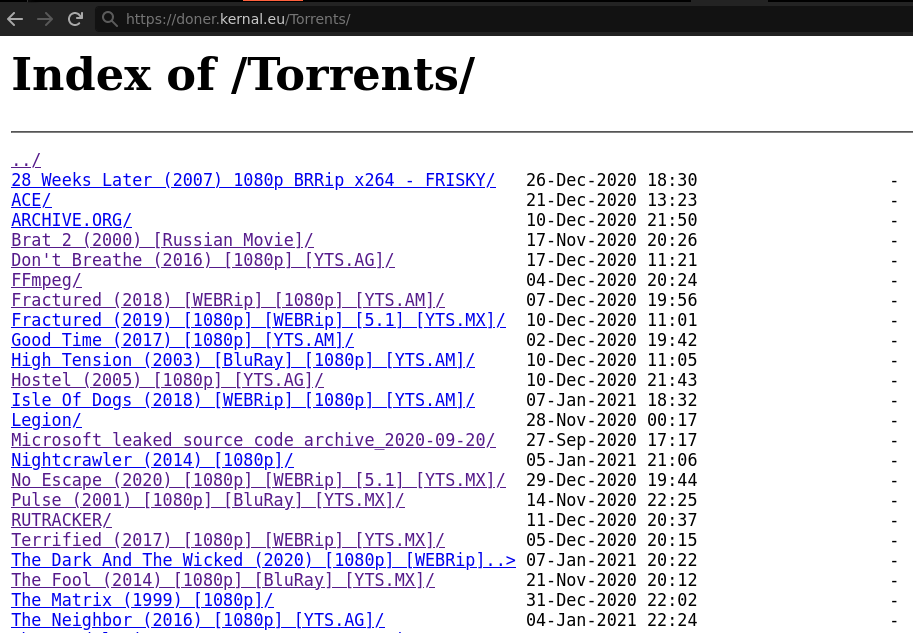Open The Dark And The Wicked folder
This screenshot has width=913, height=633.
263,560
